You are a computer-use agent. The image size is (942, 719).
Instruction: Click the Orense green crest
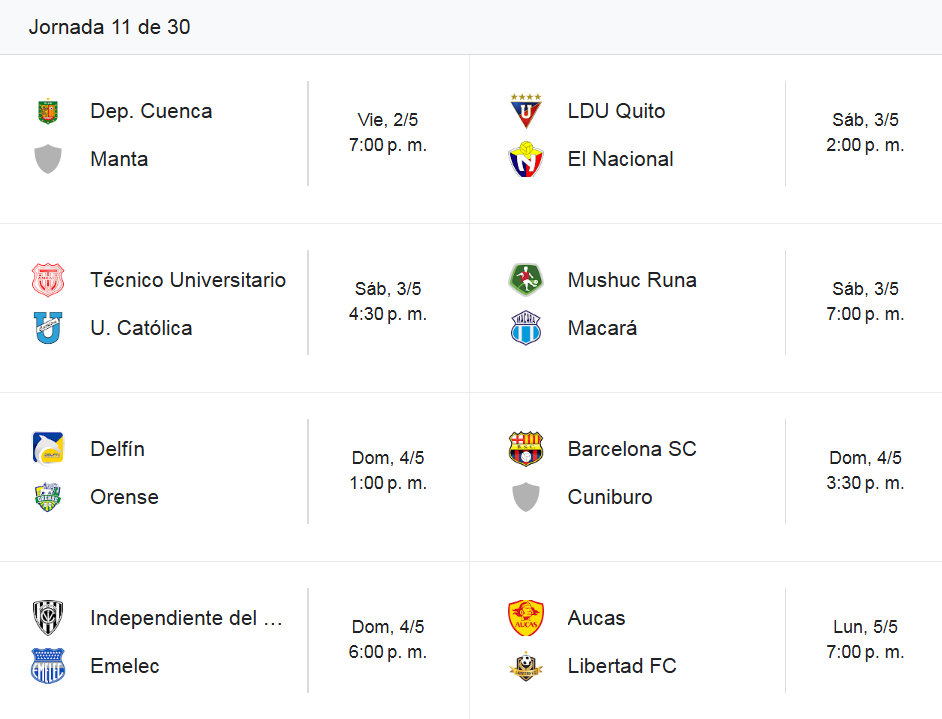(48, 497)
